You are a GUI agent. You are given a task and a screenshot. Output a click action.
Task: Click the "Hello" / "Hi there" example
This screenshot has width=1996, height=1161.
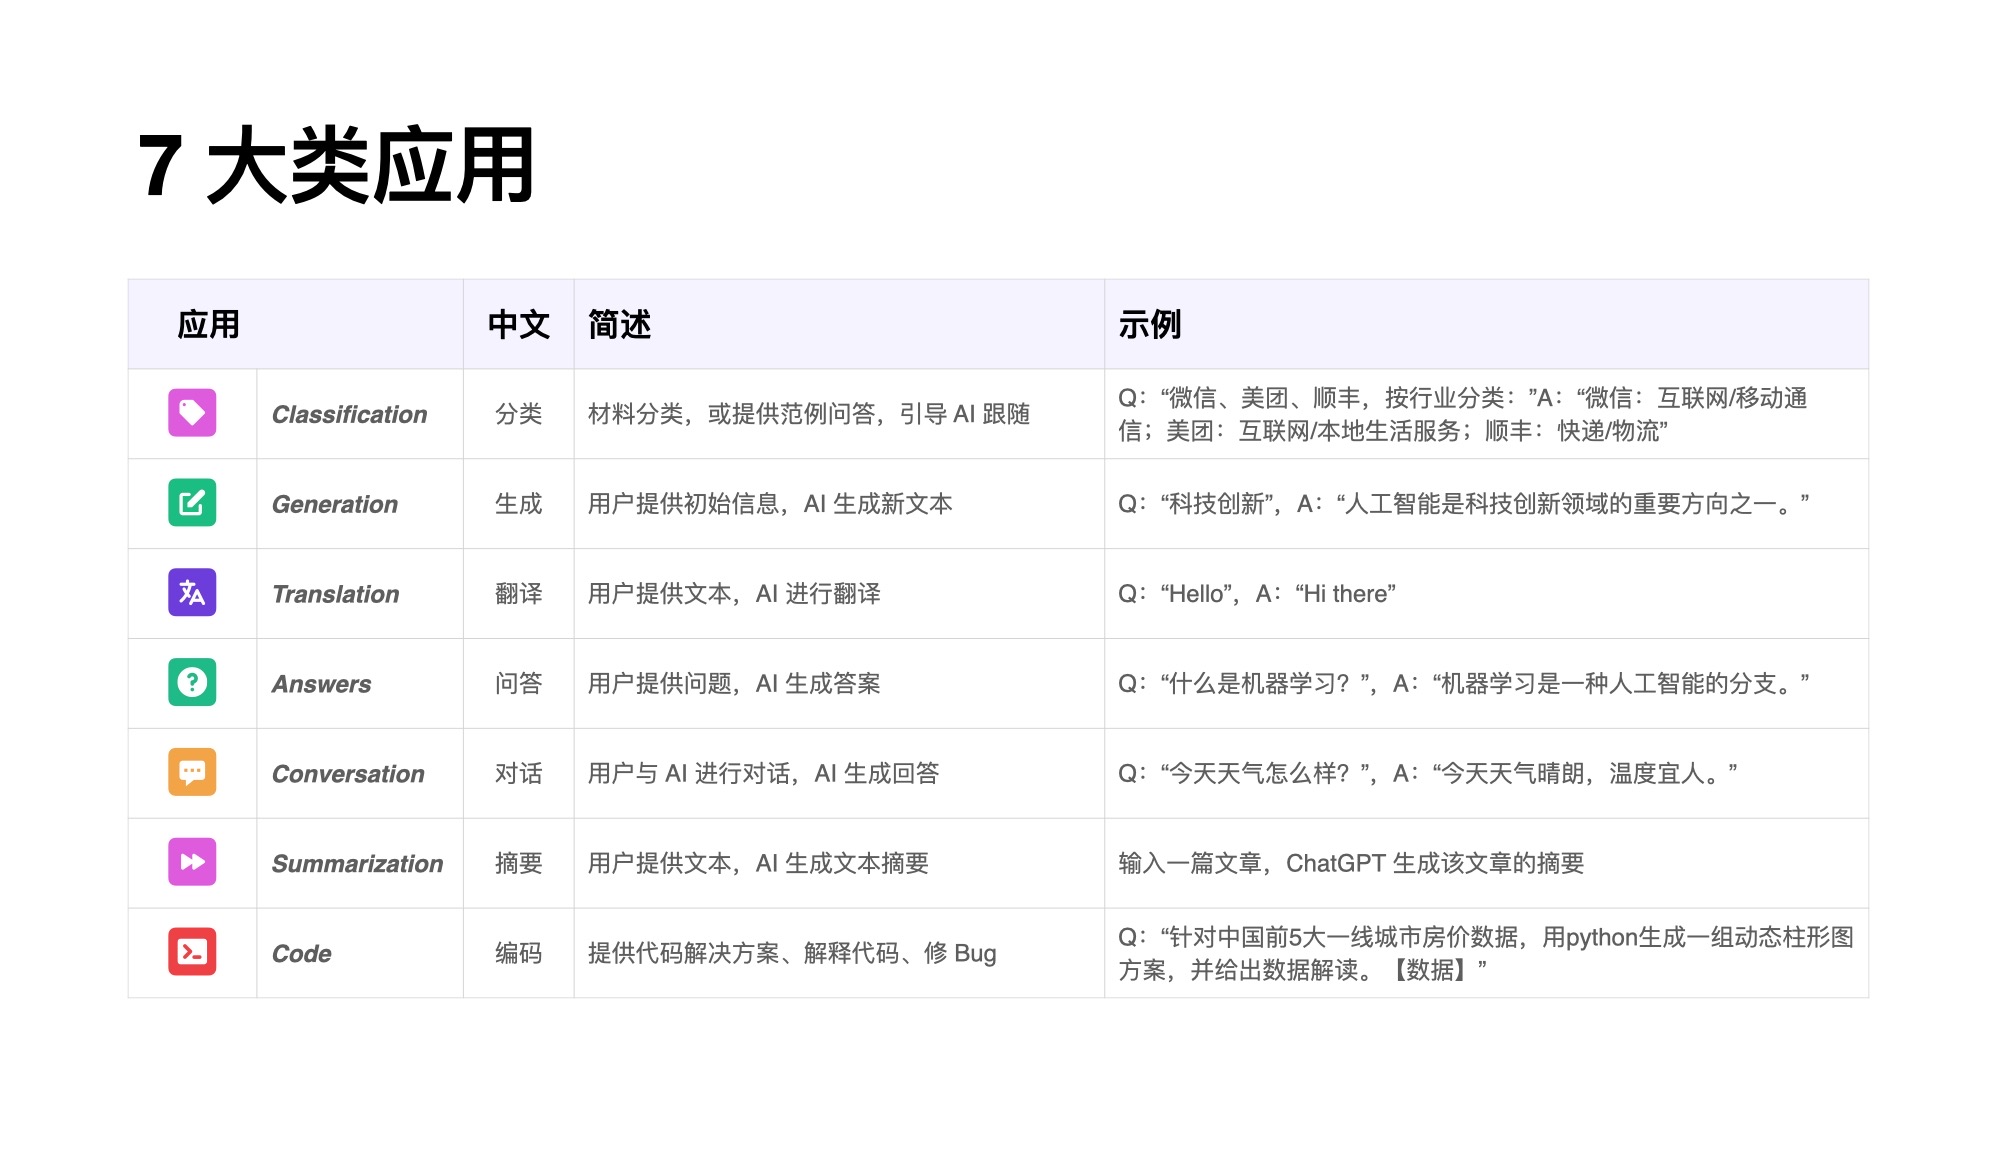click(1257, 594)
